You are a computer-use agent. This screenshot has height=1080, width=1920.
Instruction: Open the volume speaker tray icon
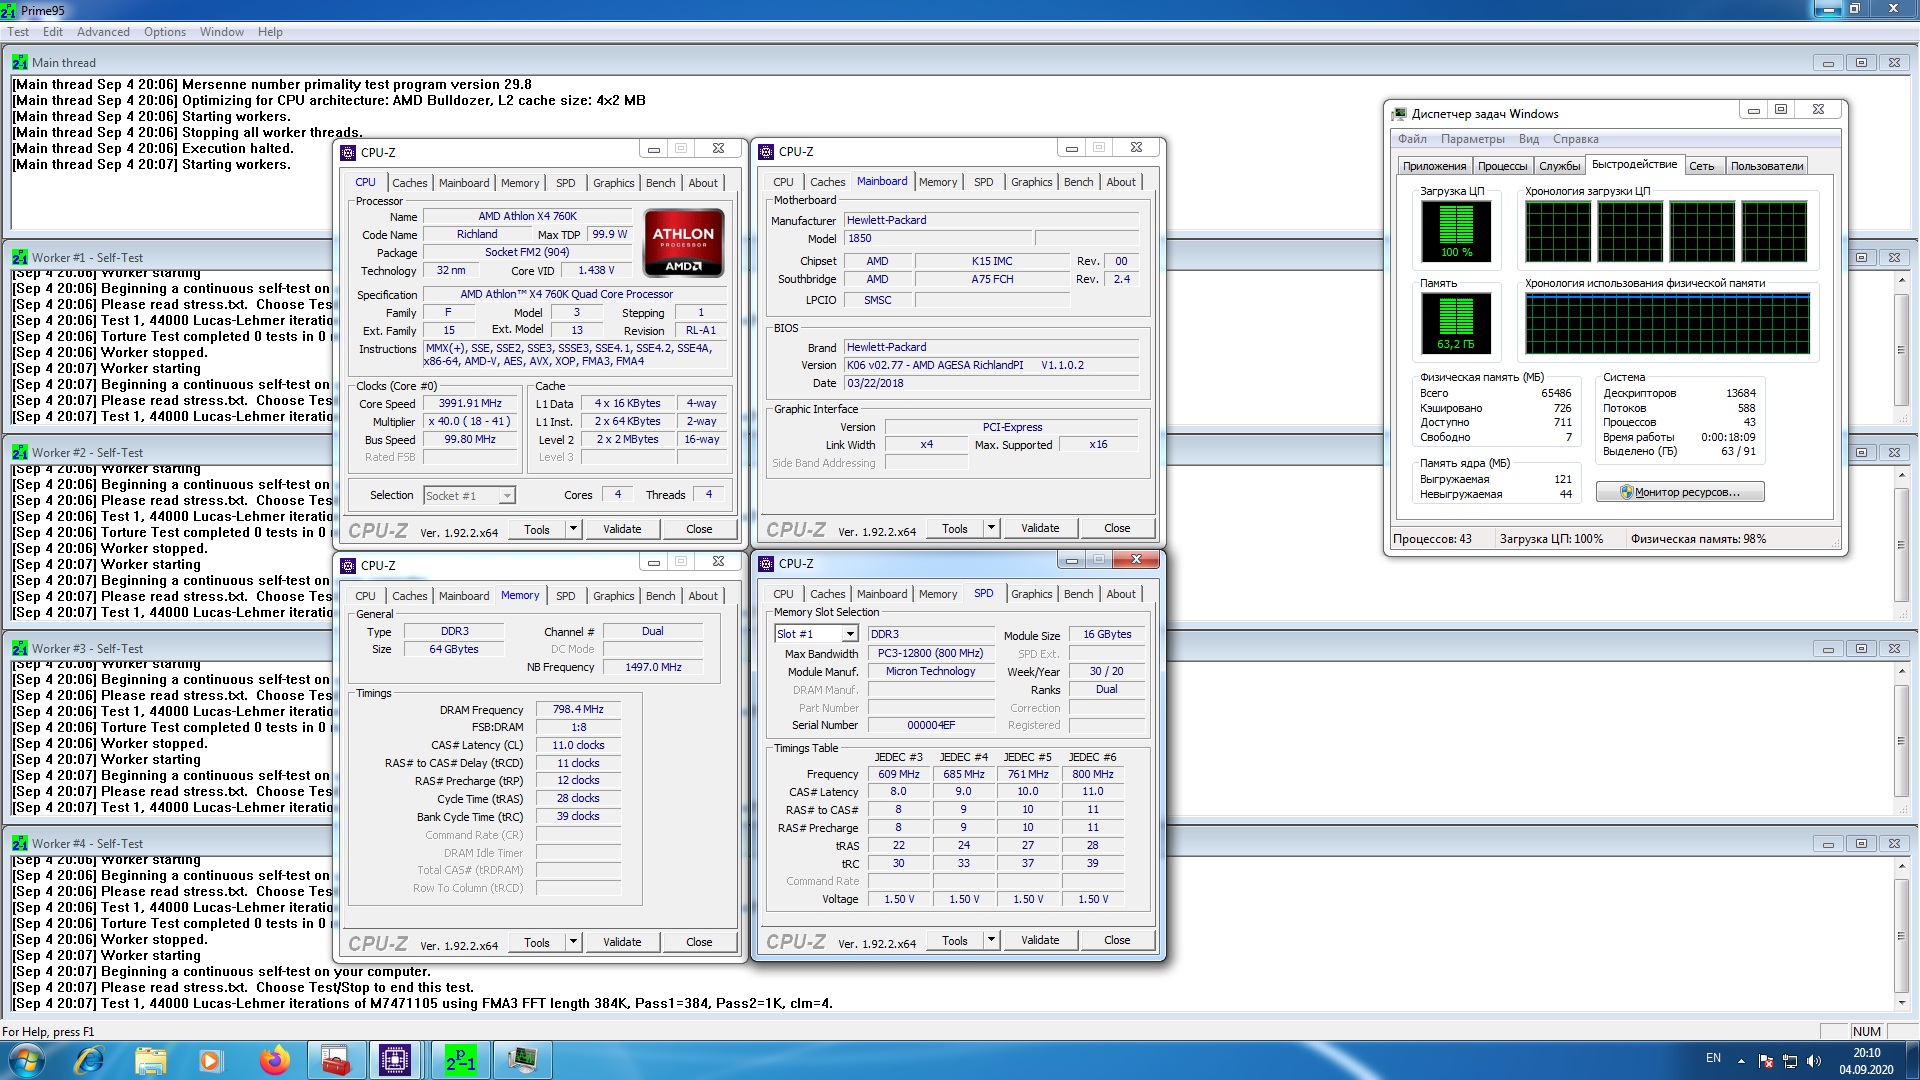click(1814, 1060)
